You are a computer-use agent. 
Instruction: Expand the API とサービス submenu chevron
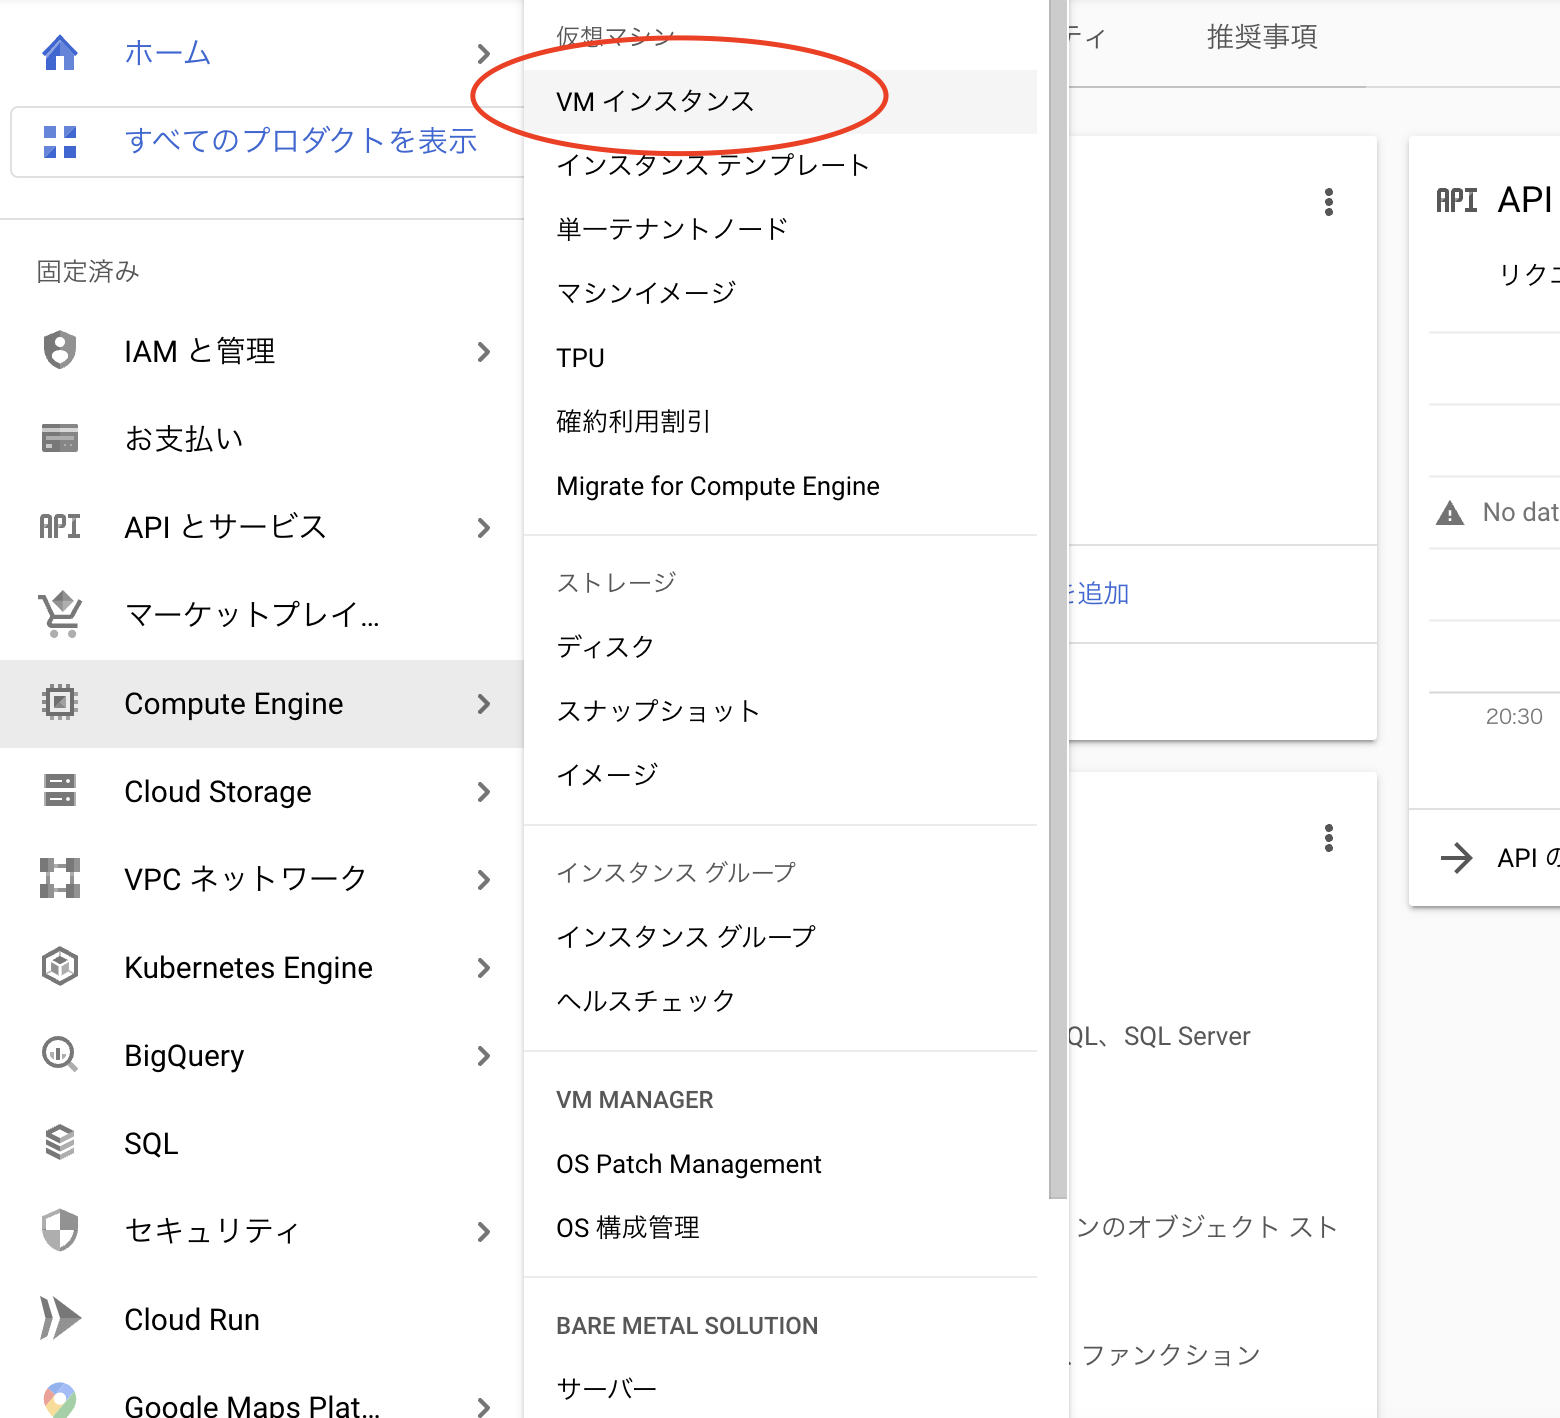pyautogui.click(x=484, y=527)
